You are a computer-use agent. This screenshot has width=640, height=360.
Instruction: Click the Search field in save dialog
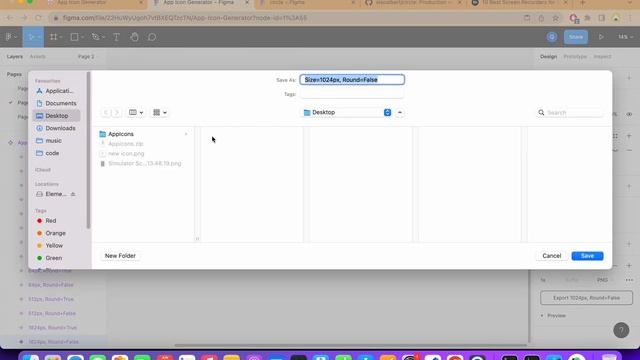coord(569,113)
